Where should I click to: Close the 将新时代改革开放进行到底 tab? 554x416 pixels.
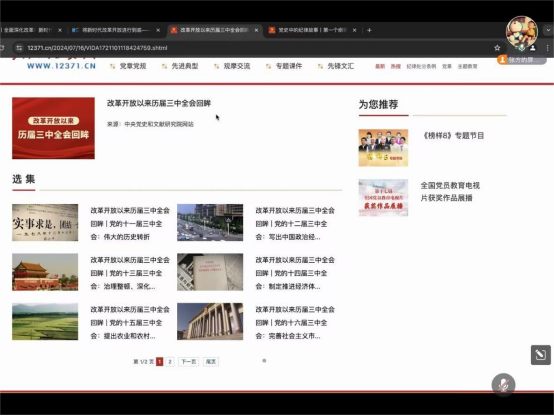click(158, 30)
